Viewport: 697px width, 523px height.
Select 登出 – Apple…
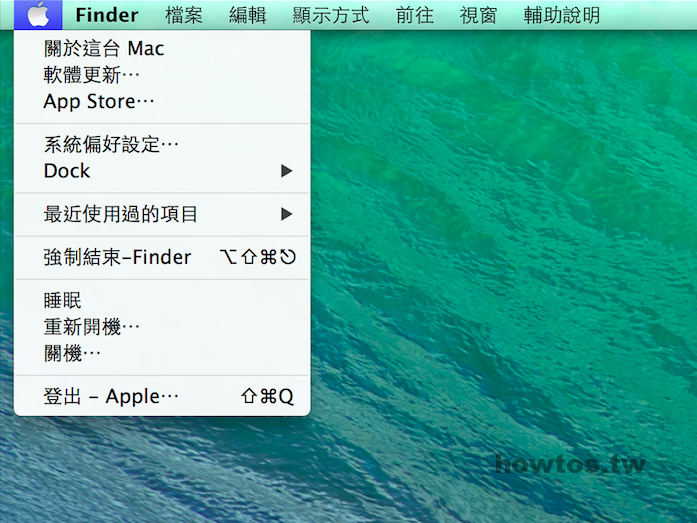click(162, 396)
